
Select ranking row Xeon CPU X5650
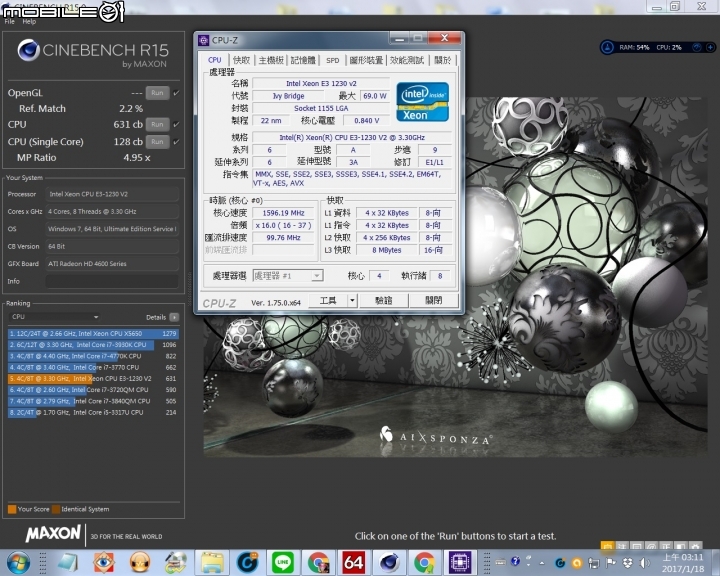(93, 333)
